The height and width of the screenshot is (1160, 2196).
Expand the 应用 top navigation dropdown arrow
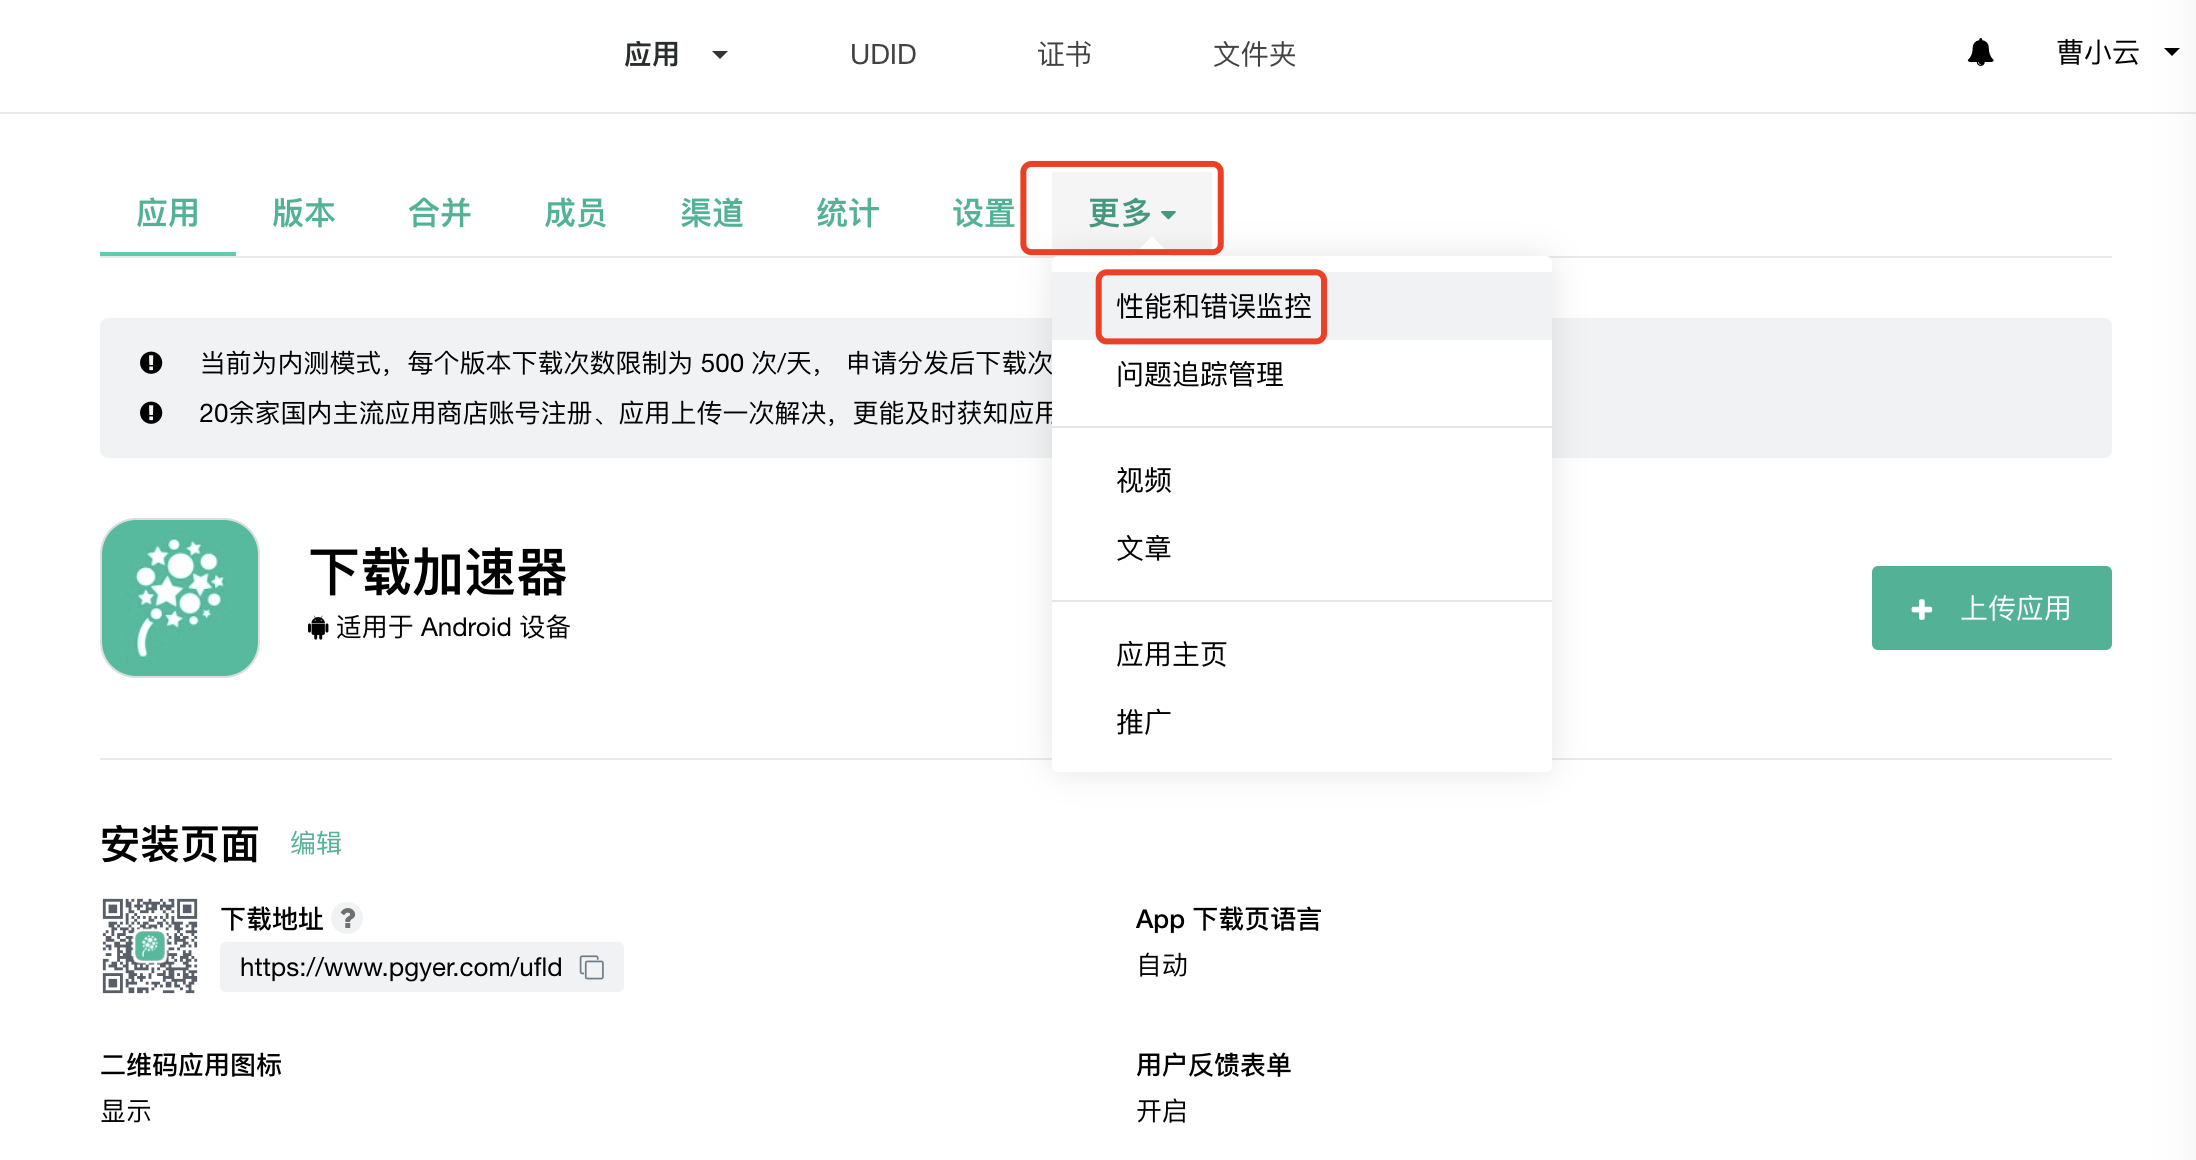click(720, 55)
